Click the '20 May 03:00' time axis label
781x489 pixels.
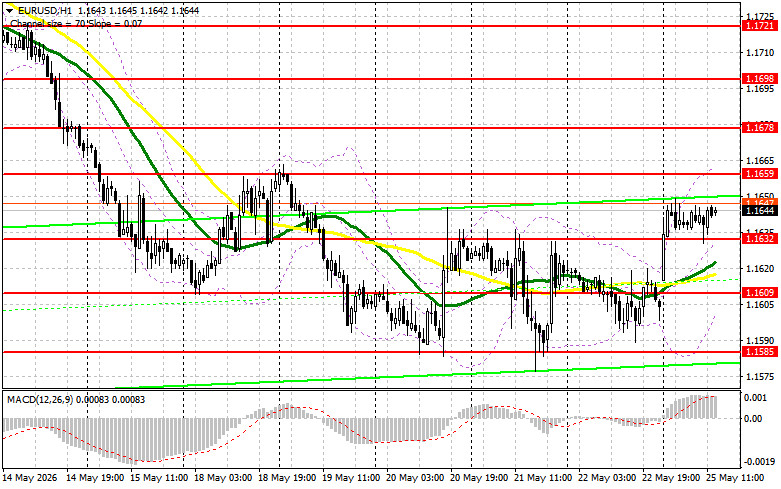pos(415,478)
